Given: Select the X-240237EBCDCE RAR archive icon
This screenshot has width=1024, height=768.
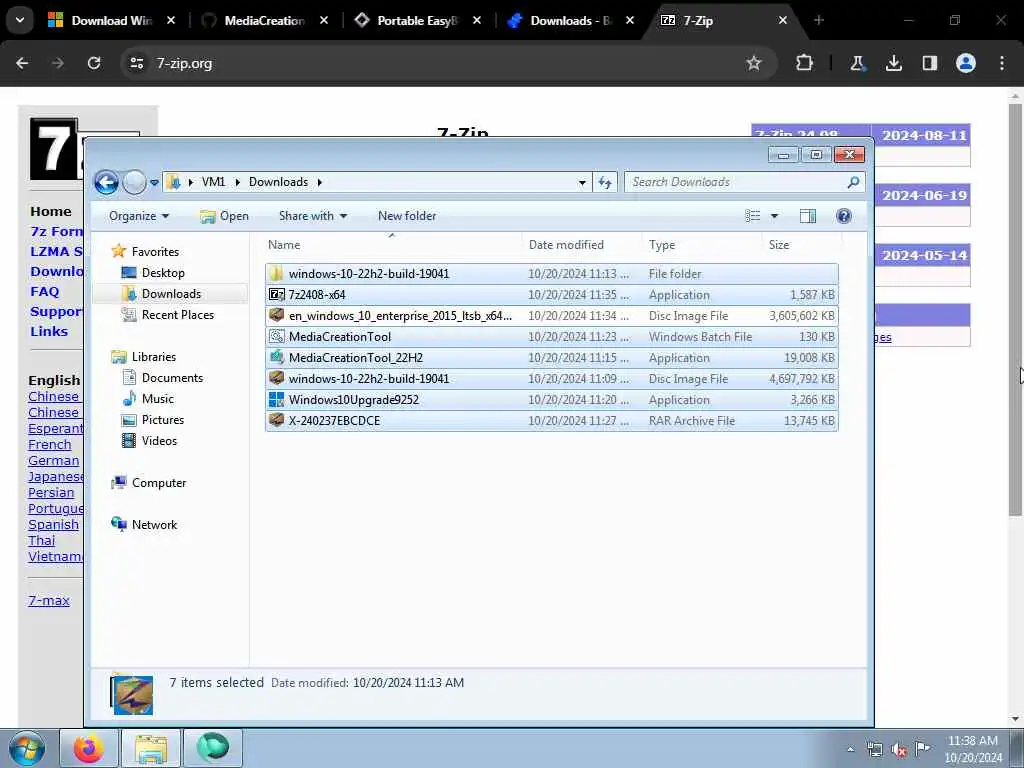Looking at the screenshot, I should [277, 421].
